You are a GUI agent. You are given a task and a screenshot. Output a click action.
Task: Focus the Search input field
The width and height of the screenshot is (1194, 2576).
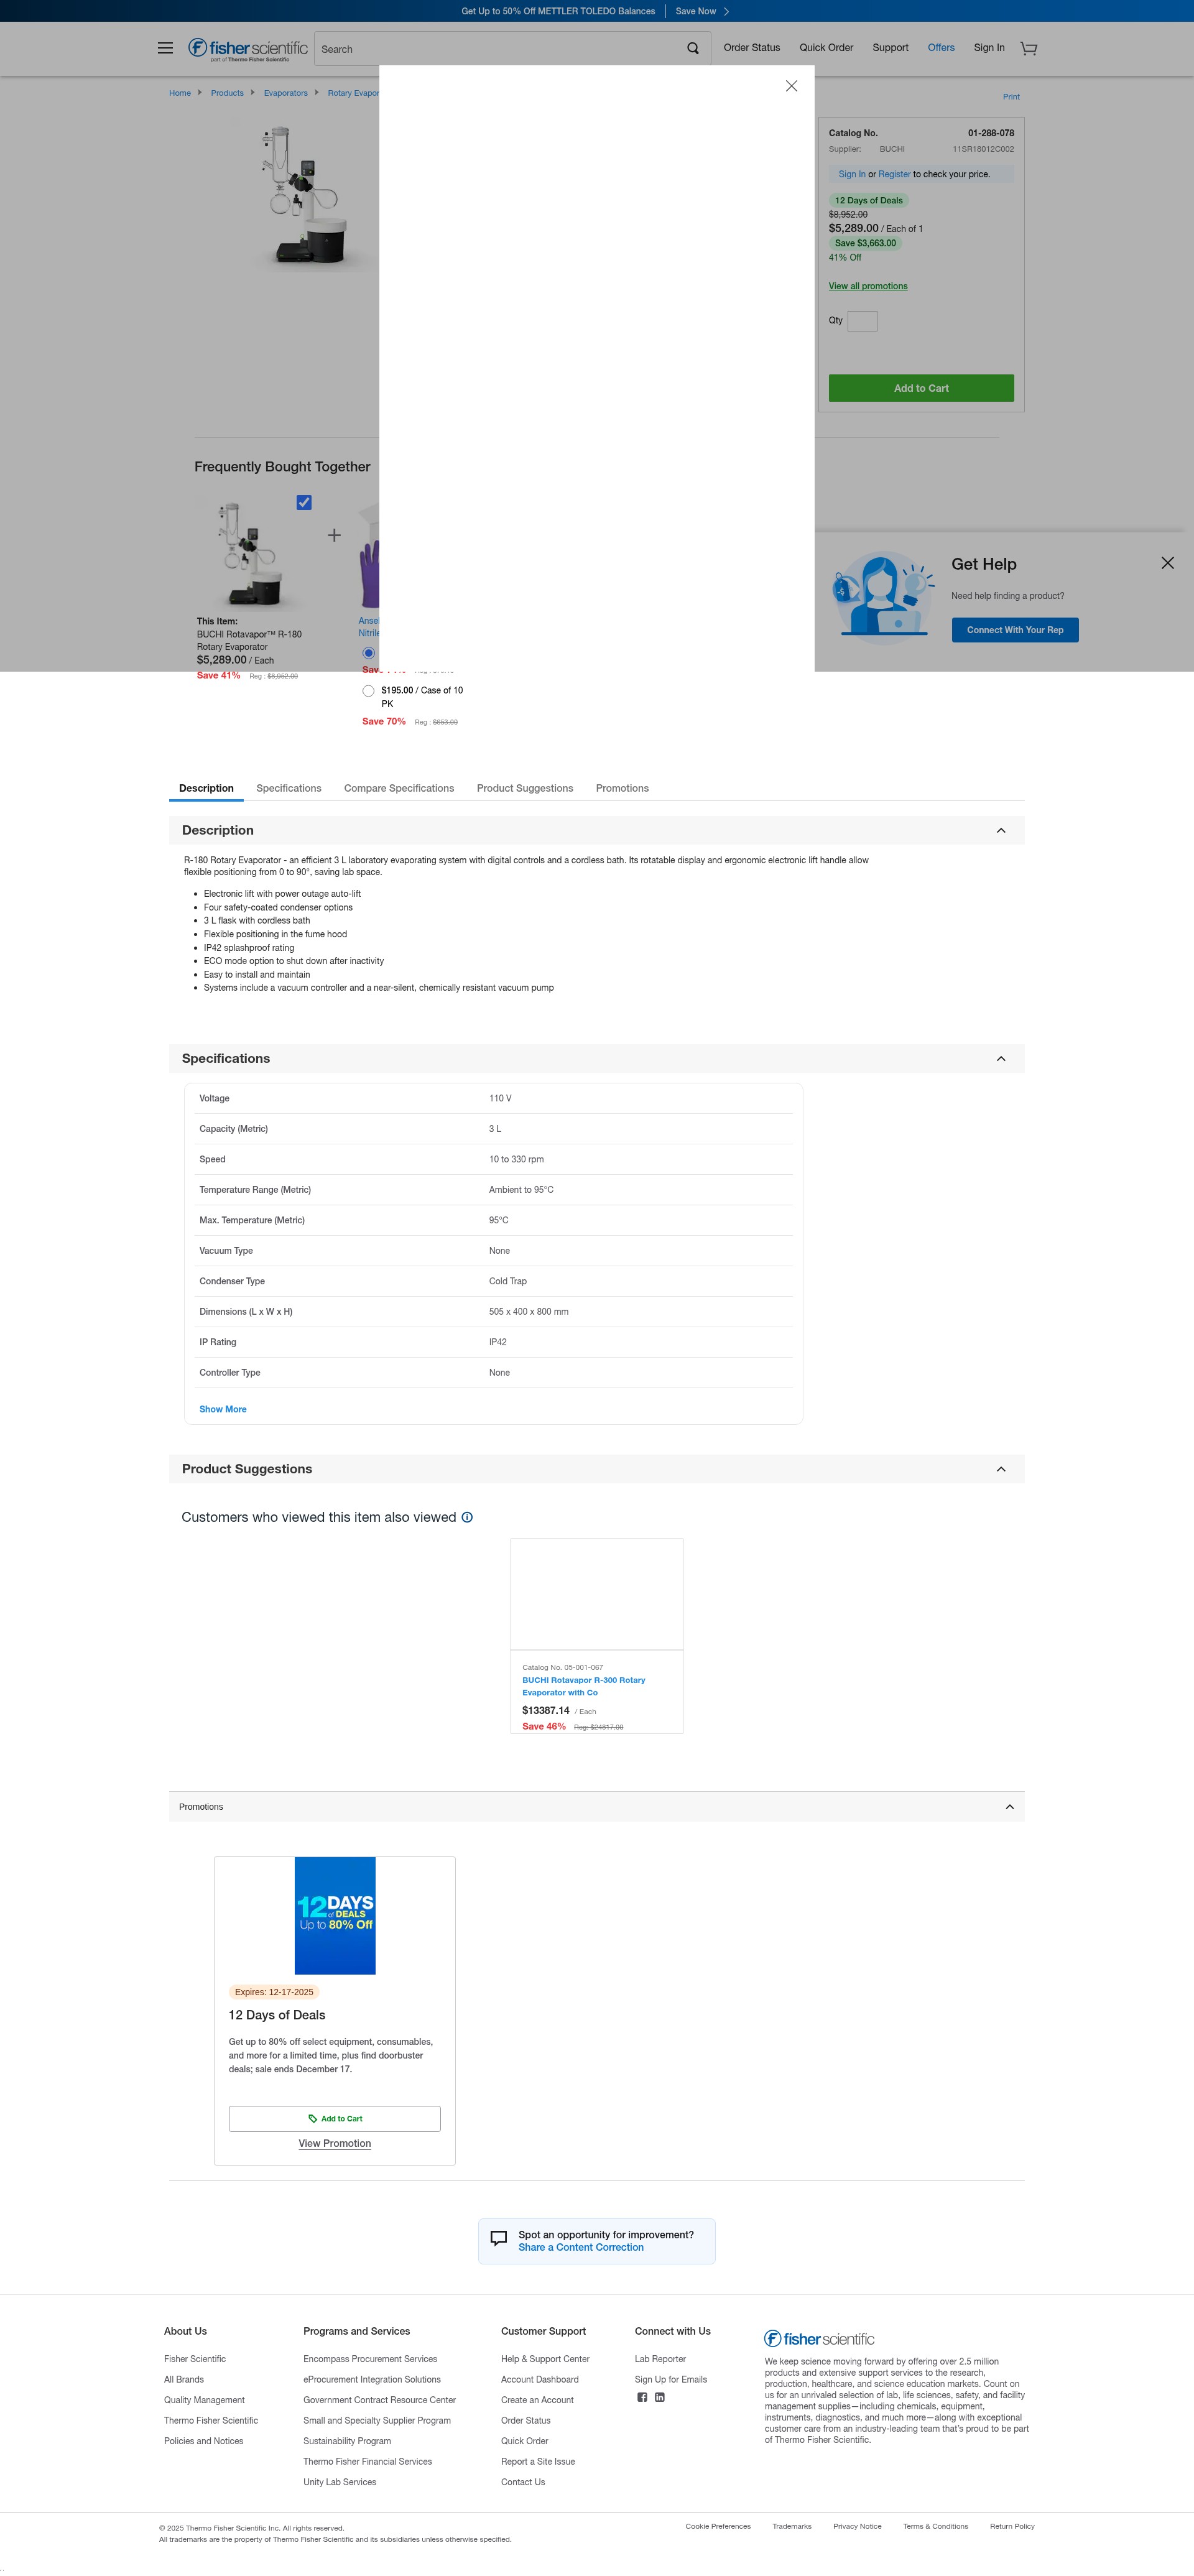[x=500, y=49]
